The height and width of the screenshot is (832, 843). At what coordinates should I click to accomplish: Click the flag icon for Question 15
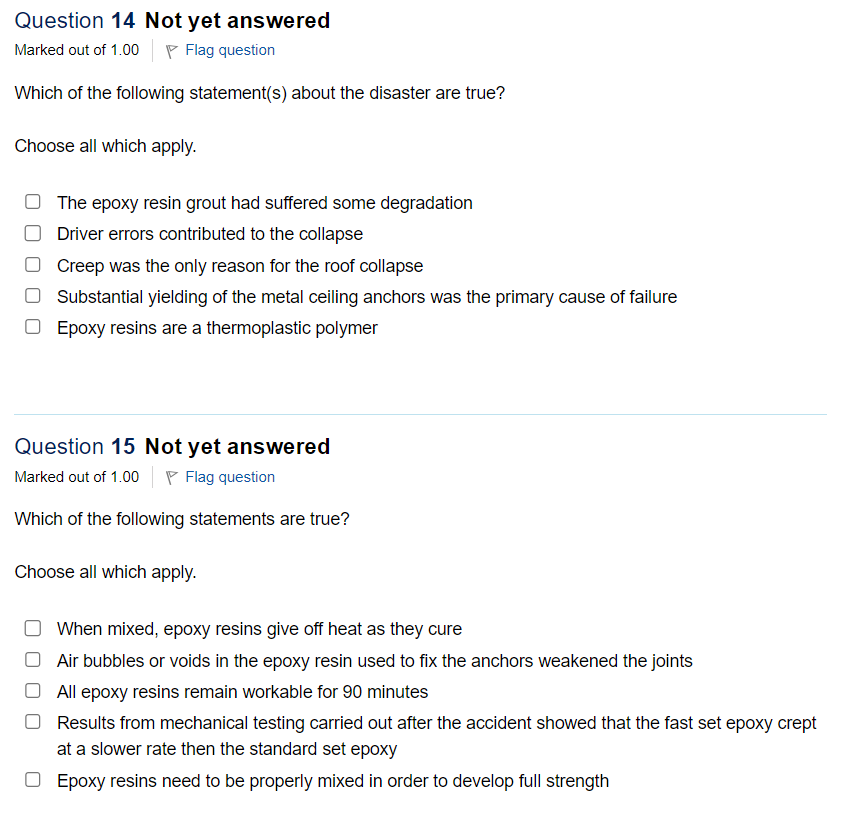click(170, 477)
